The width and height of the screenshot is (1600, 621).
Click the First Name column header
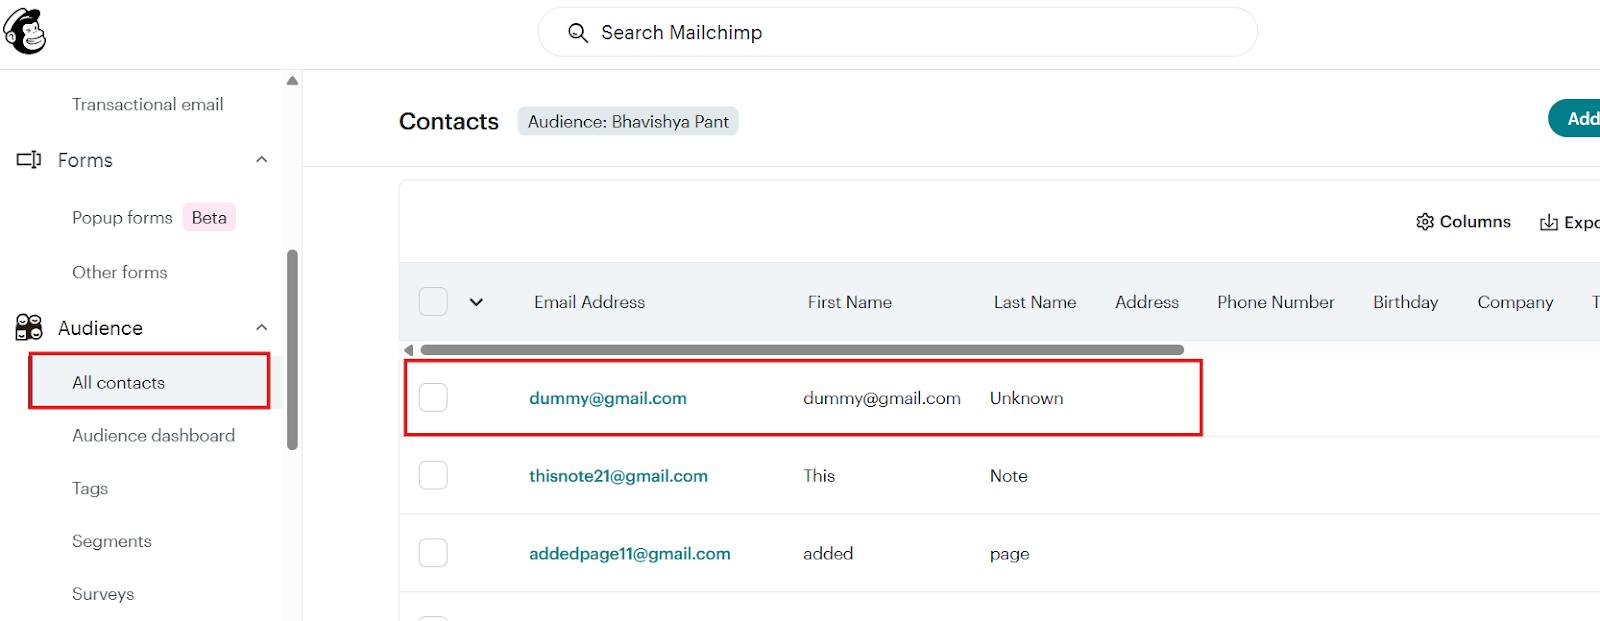850,302
